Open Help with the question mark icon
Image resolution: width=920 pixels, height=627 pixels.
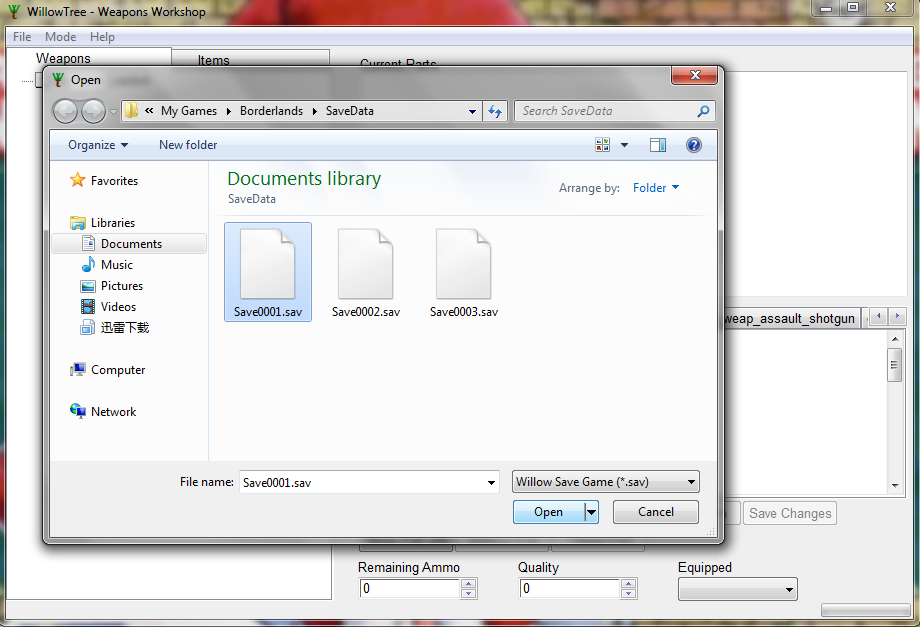[694, 145]
